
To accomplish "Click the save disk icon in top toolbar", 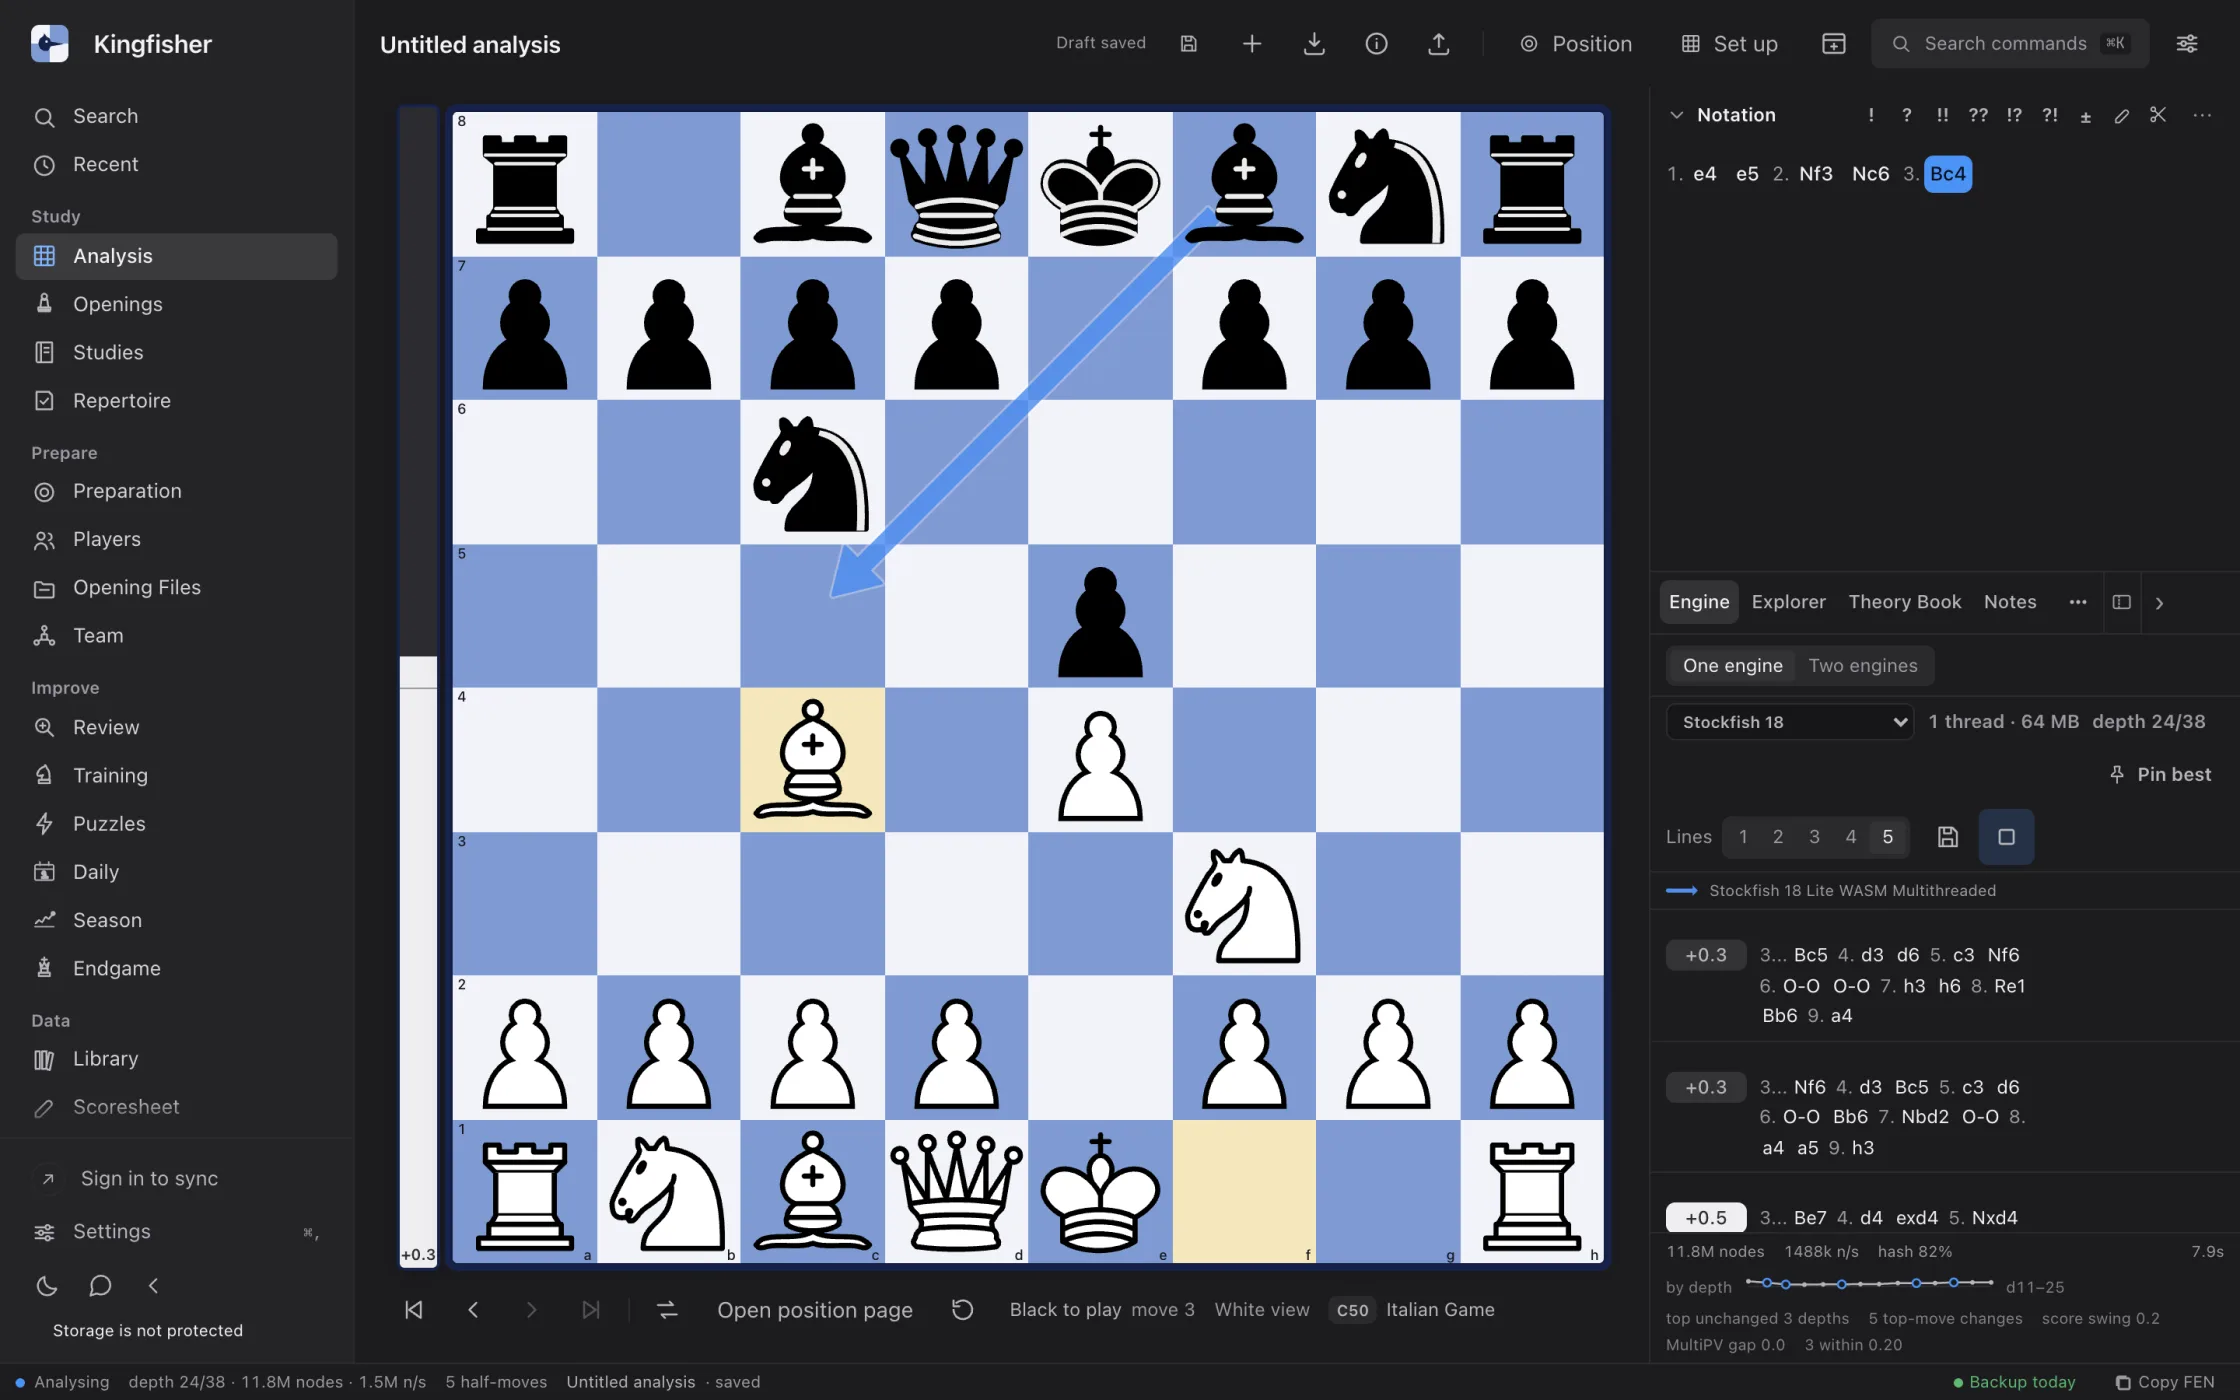I will [x=1189, y=44].
